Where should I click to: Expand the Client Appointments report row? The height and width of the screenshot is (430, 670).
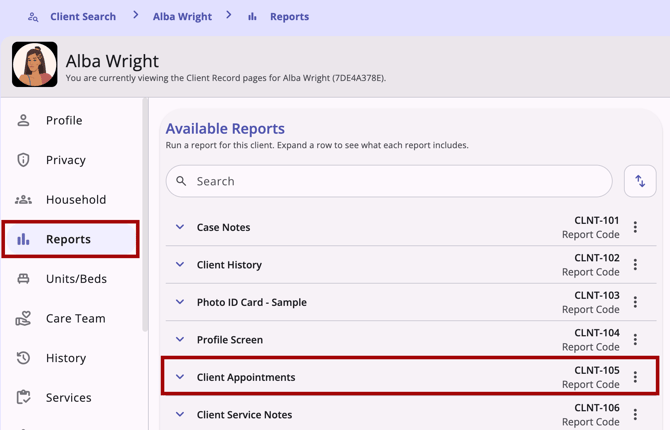pyautogui.click(x=180, y=377)
